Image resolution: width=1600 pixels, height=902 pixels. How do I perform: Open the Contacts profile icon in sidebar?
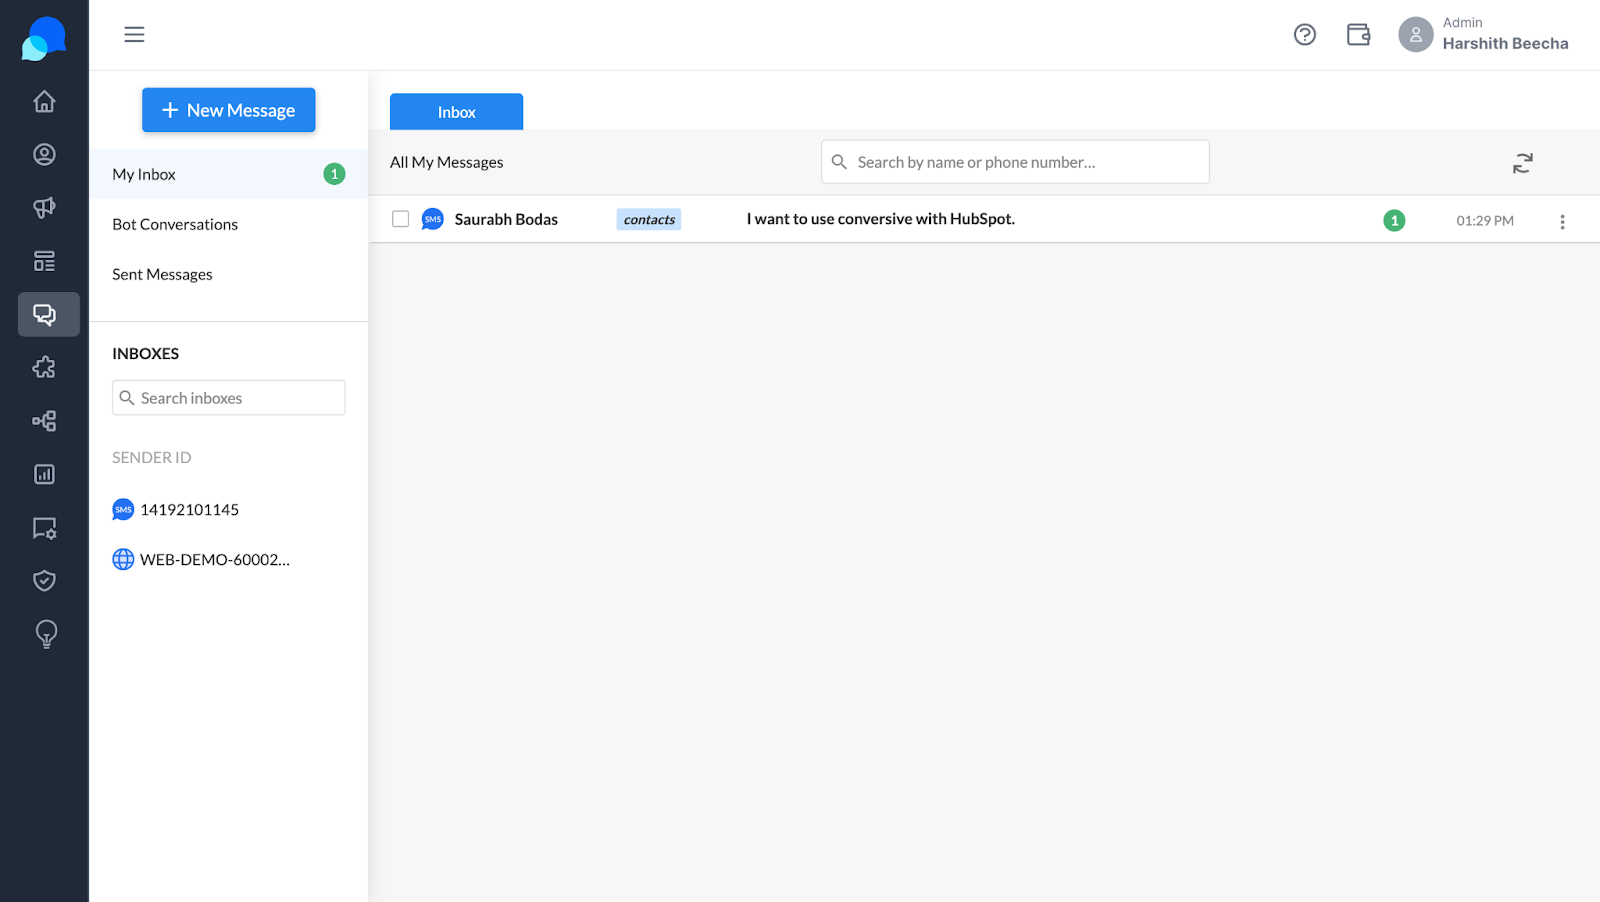[44, 154]
